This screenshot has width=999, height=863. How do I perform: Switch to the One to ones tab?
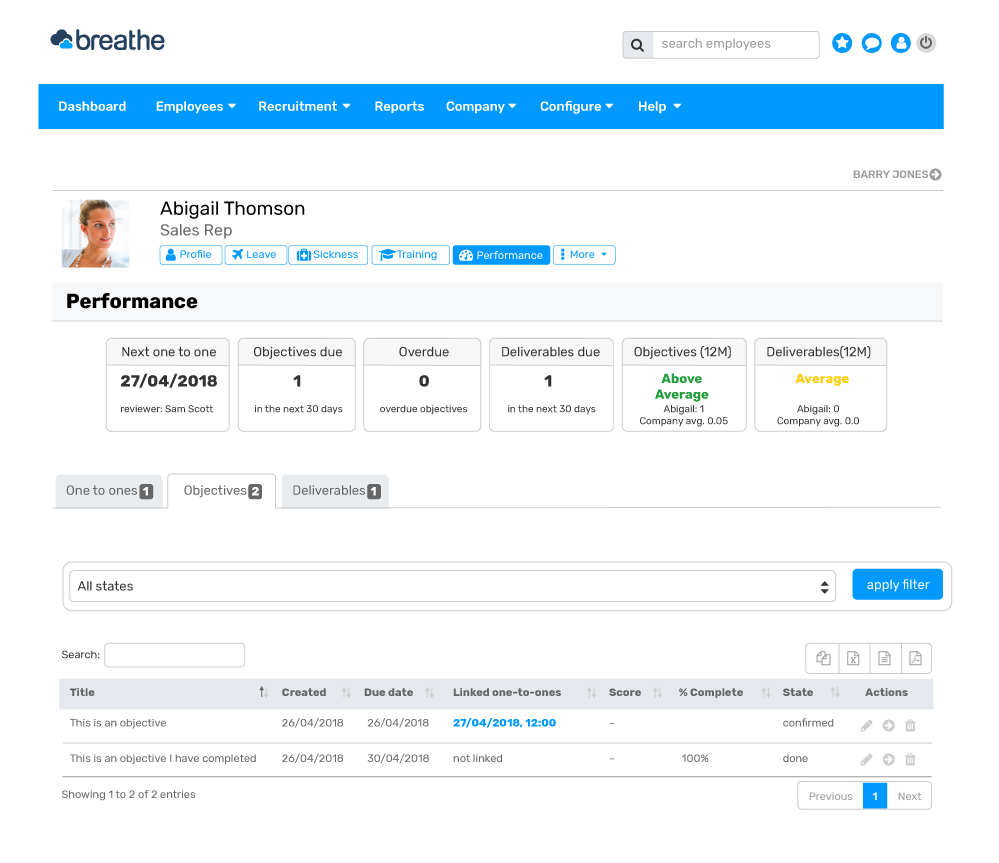108,491
